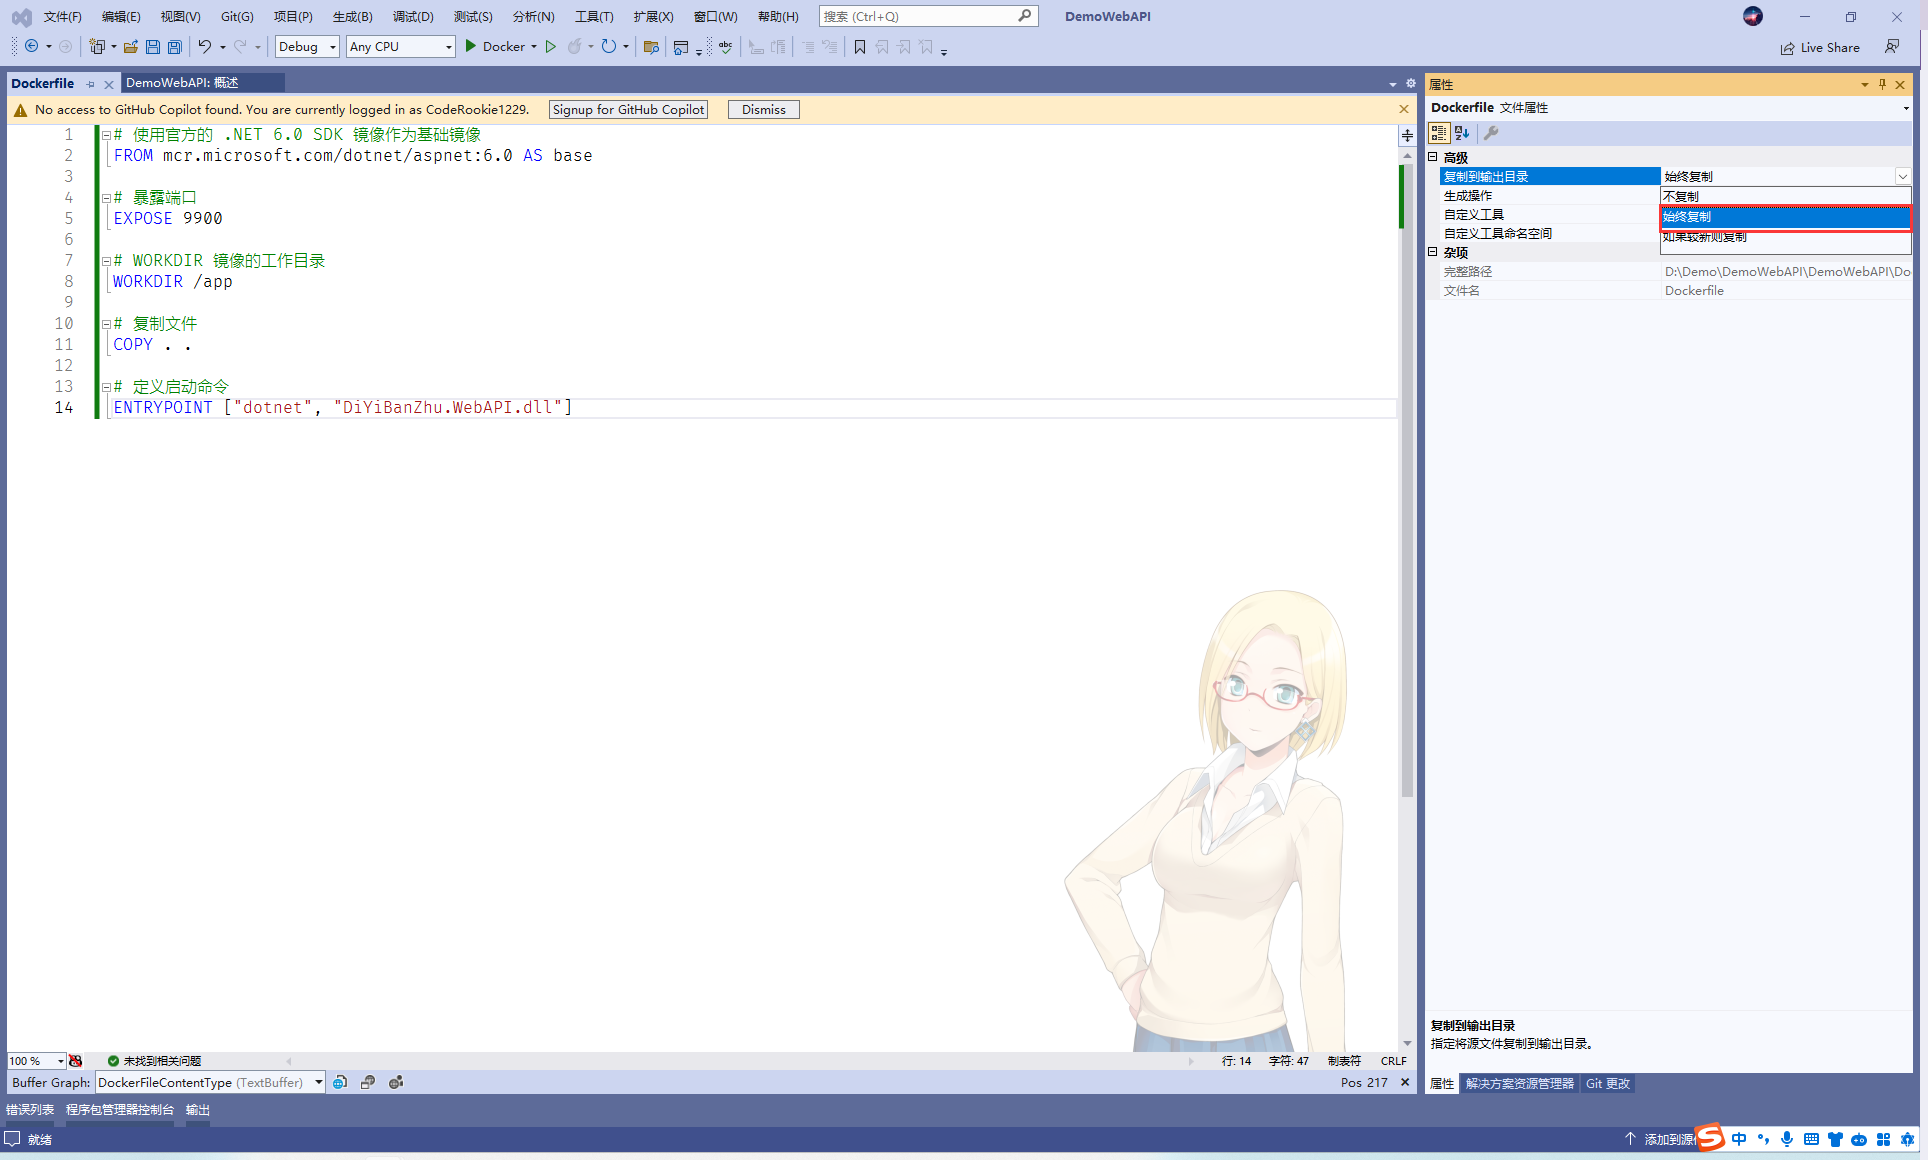Open the Any CPU platform dropdown
Screen dimensions: 1928x1160
(400, 47)
